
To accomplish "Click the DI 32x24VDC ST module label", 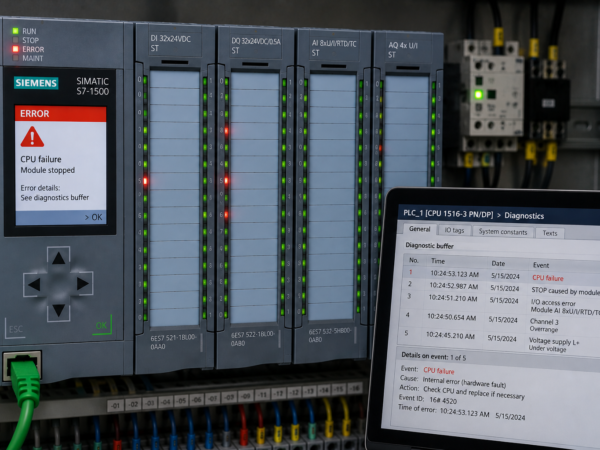I will 170,43.
